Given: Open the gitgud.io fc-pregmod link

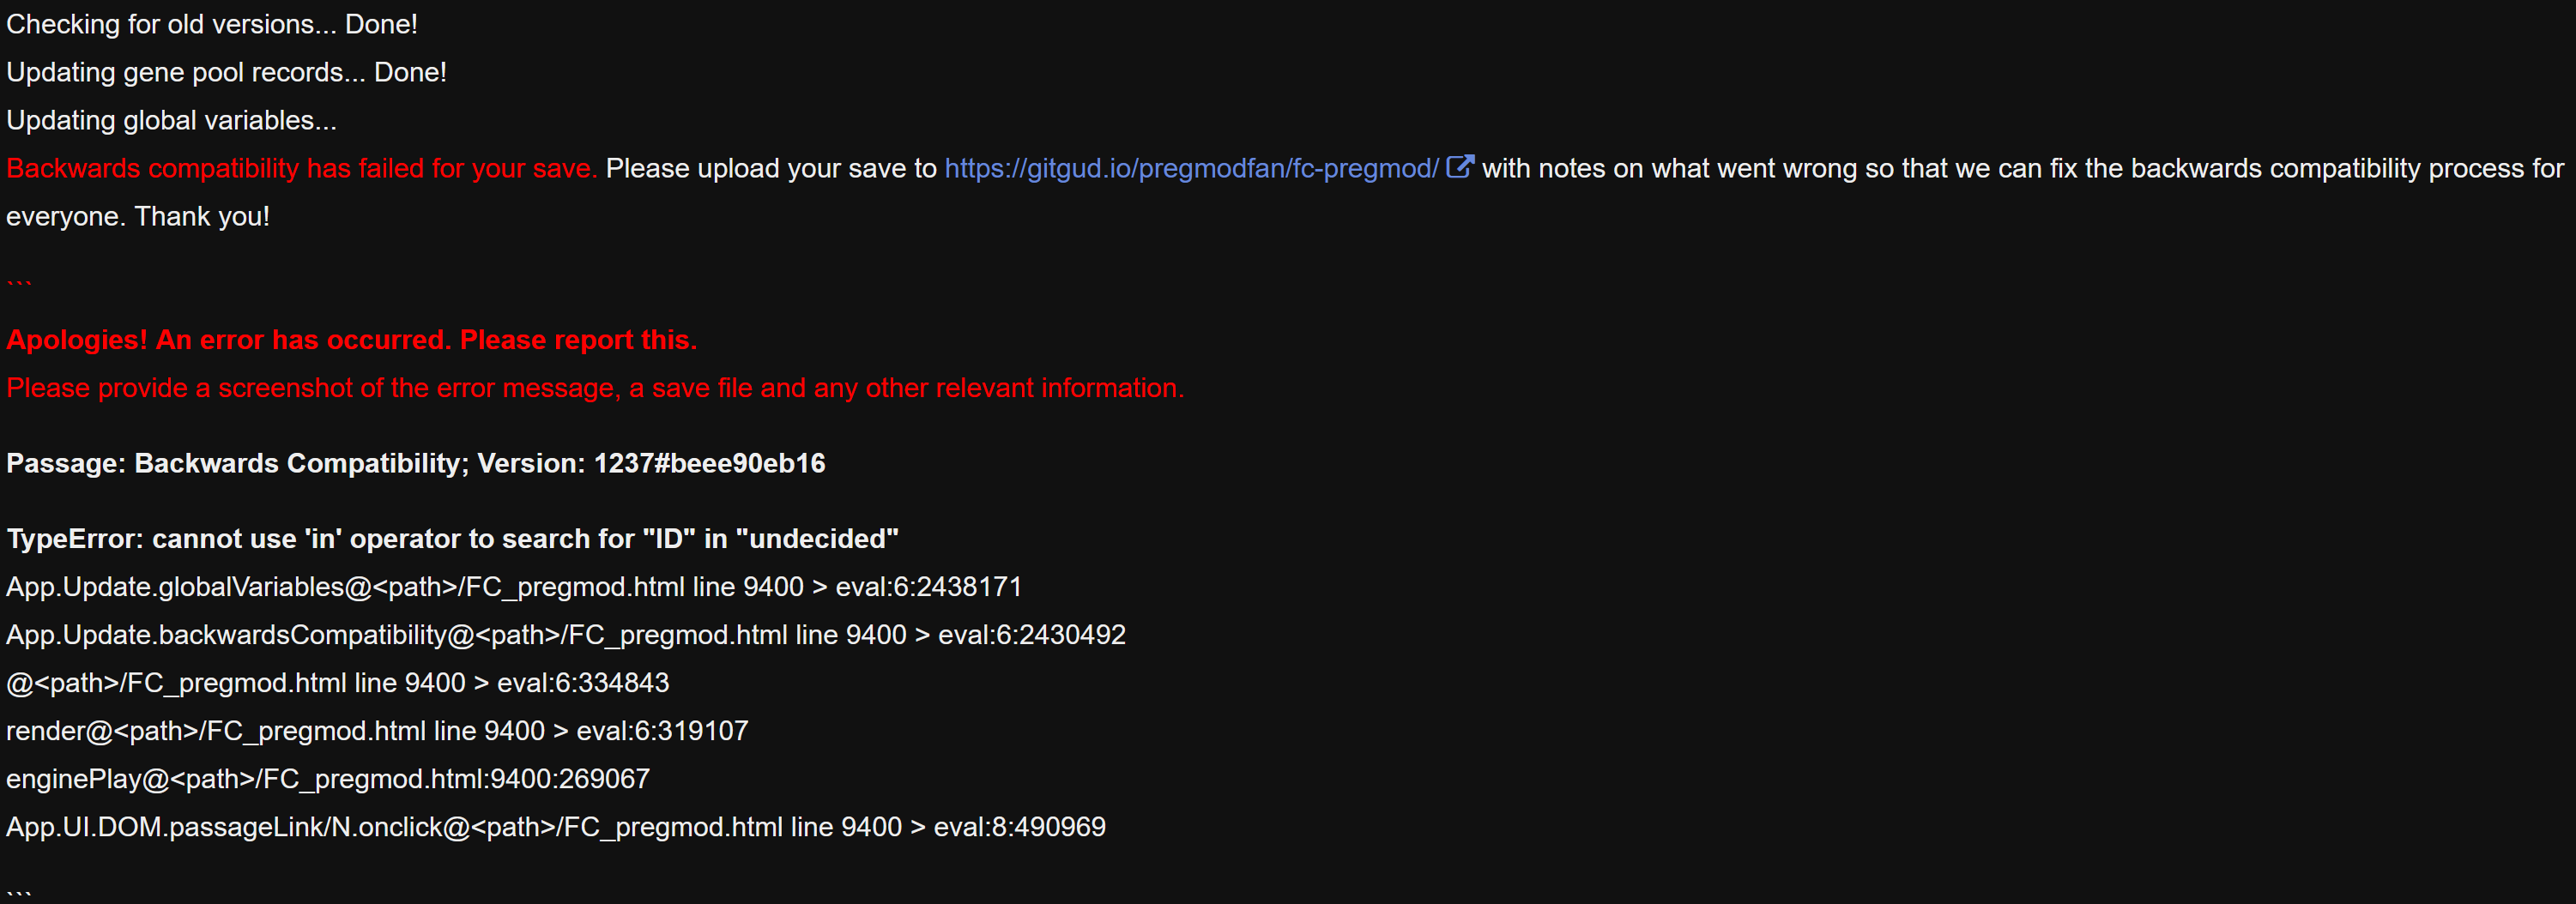Looking at the screenshot, I should pyautogui.click(x=1191, y=168).
